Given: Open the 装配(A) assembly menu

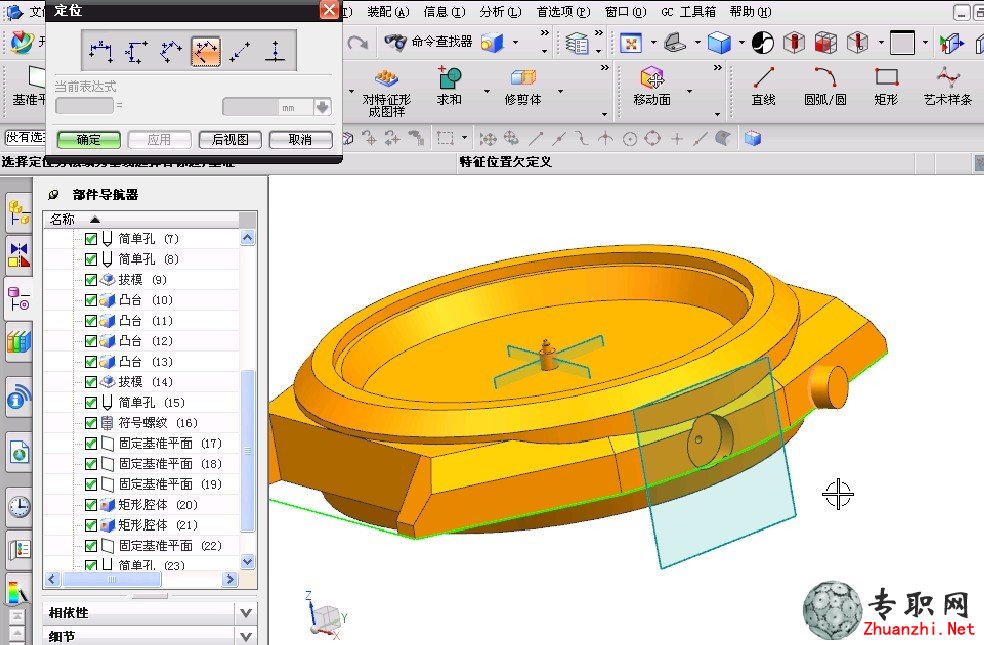Looking at the screenshot, I should coord(388,12).
